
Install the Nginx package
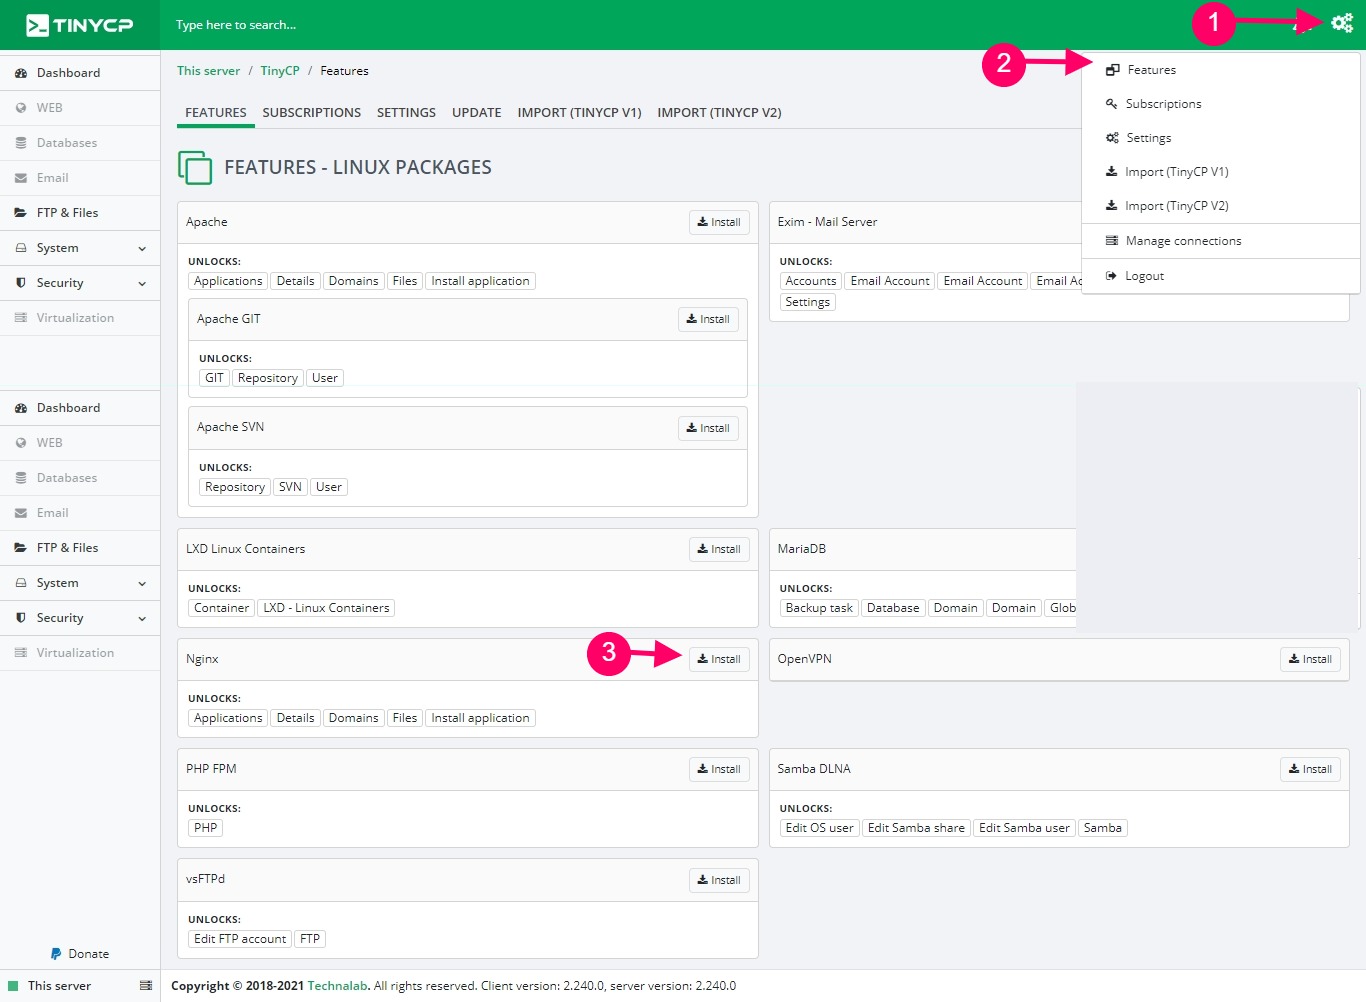[x=719, y=659]
